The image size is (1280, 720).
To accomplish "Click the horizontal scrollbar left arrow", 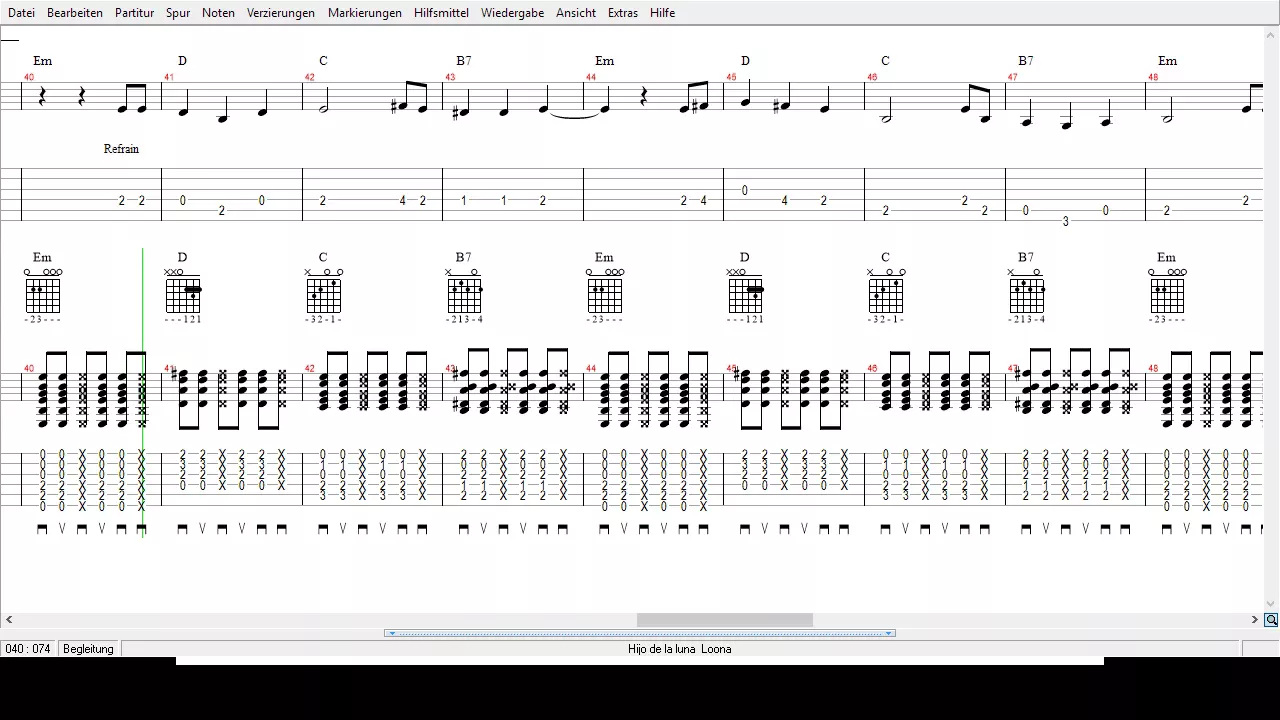I will pyautogui.click(x=9, y=620).
